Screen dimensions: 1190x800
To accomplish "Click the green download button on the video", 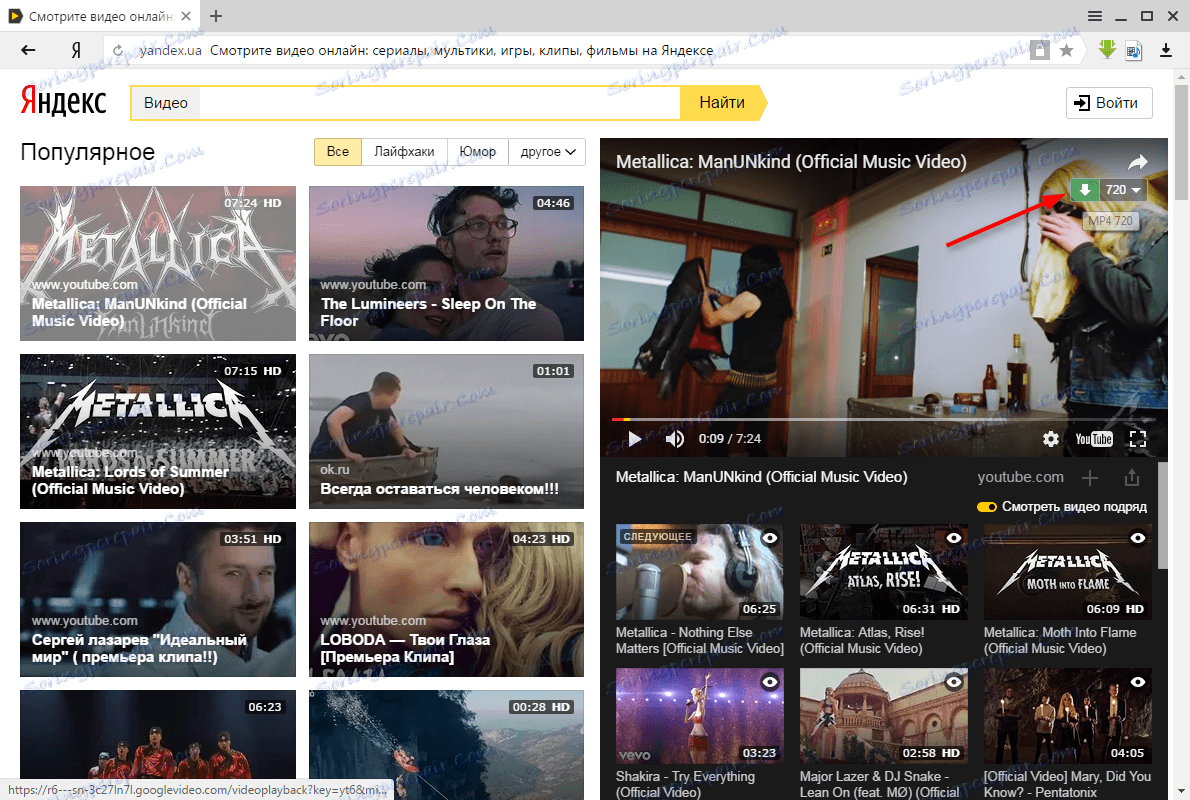I will pyautogui.click(x=1085, y=190).
